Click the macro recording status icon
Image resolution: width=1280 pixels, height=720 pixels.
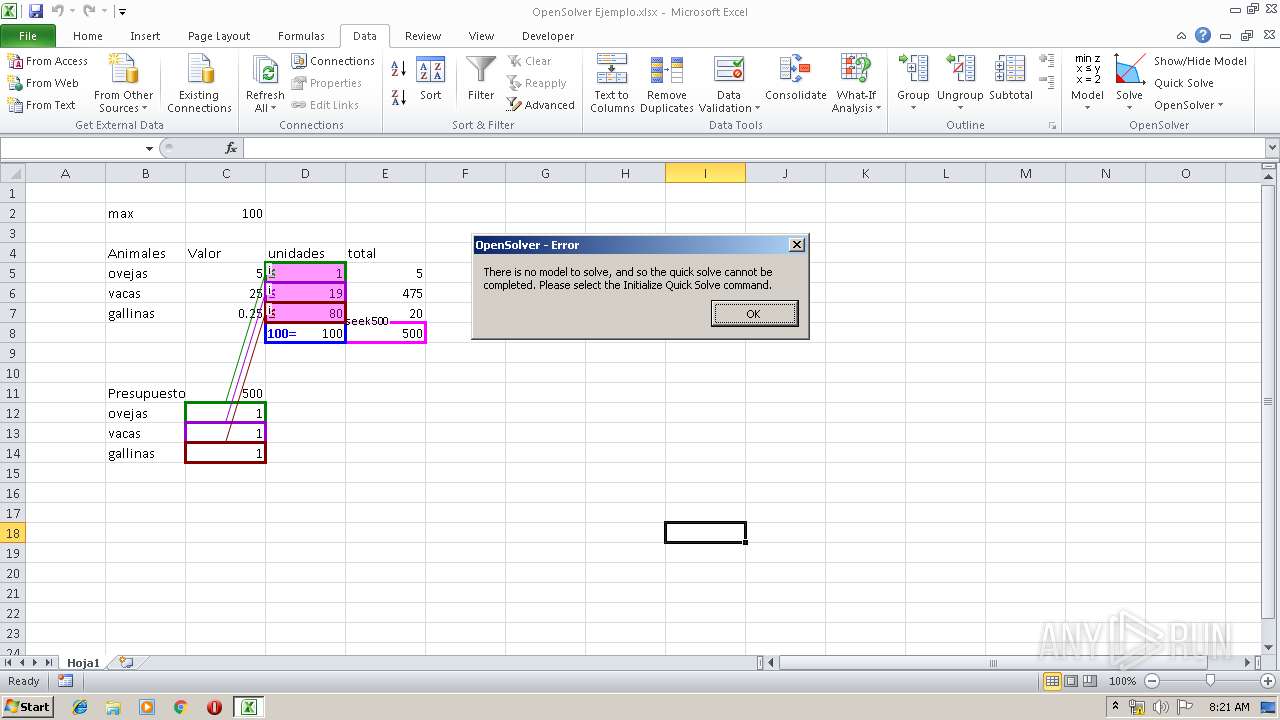pyautogui.click(x=65, y=681)
